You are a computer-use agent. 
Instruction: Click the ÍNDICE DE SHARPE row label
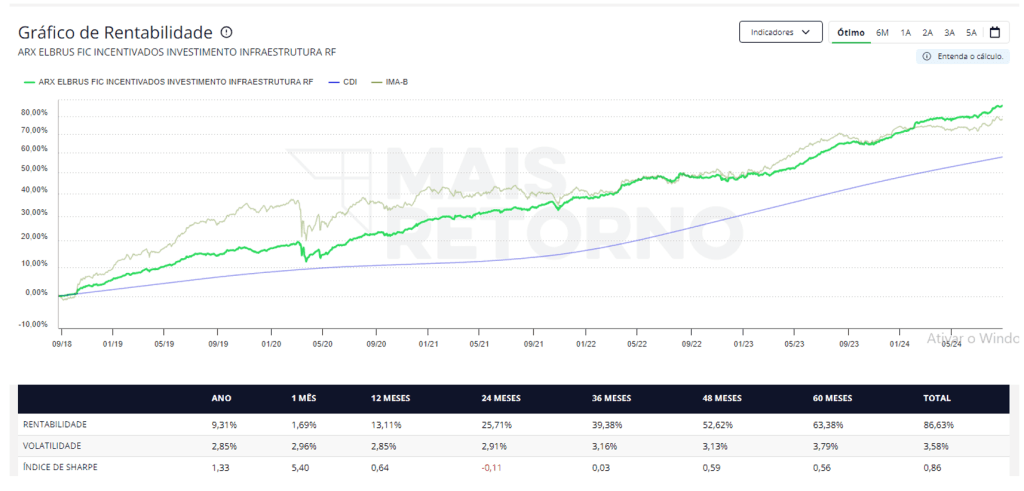coord(61,467)
